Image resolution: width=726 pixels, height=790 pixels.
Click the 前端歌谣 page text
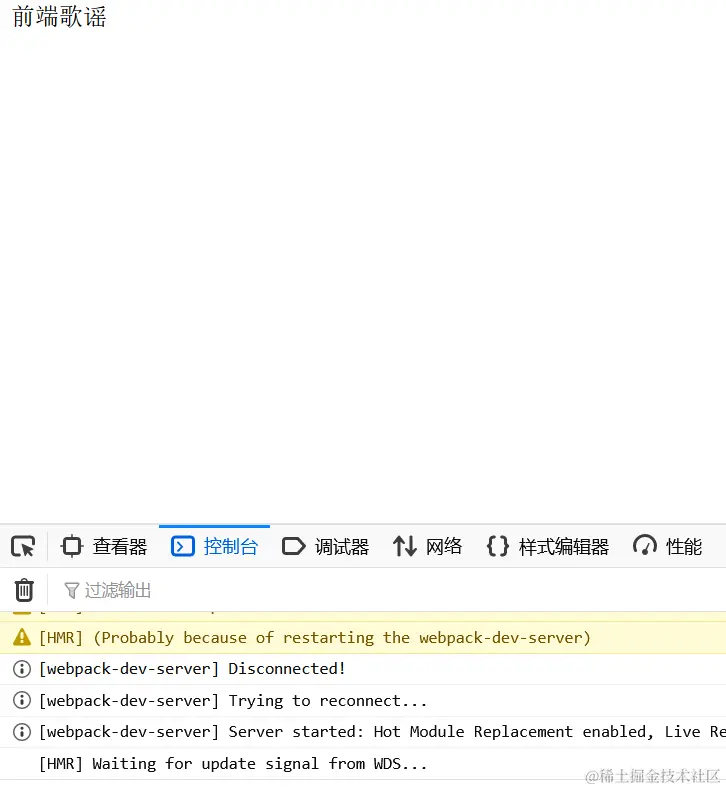(59, 17)
